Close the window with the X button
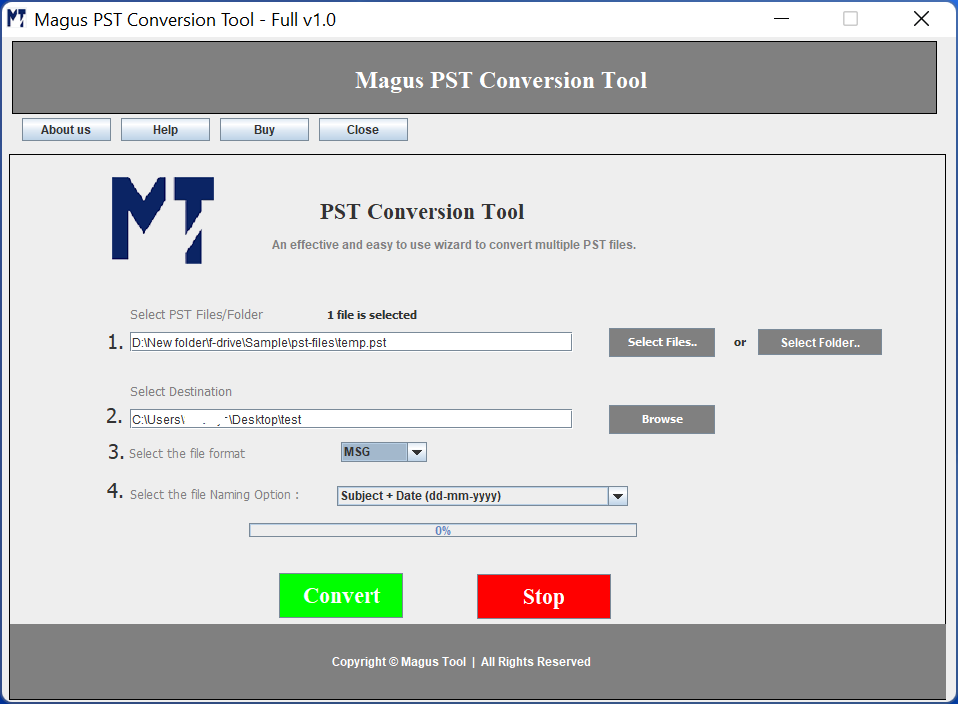Image resolution: width=958 pixels, height=704 pixels. pyautogui.click(x=921, y=19)
